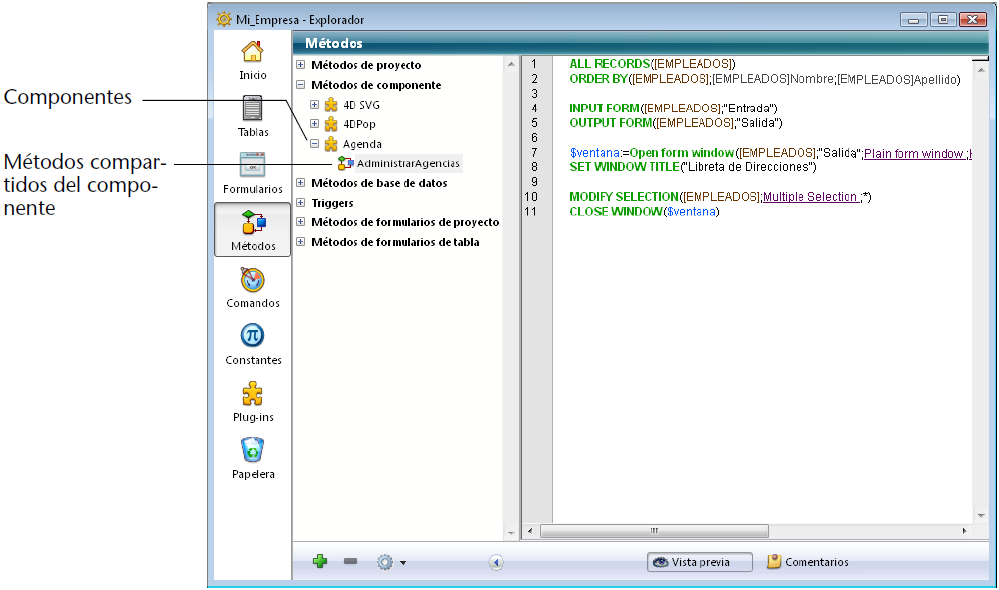Expand Métodos de proyecto node
Viewport: 999px width, 590px height.
pos(301,65)
